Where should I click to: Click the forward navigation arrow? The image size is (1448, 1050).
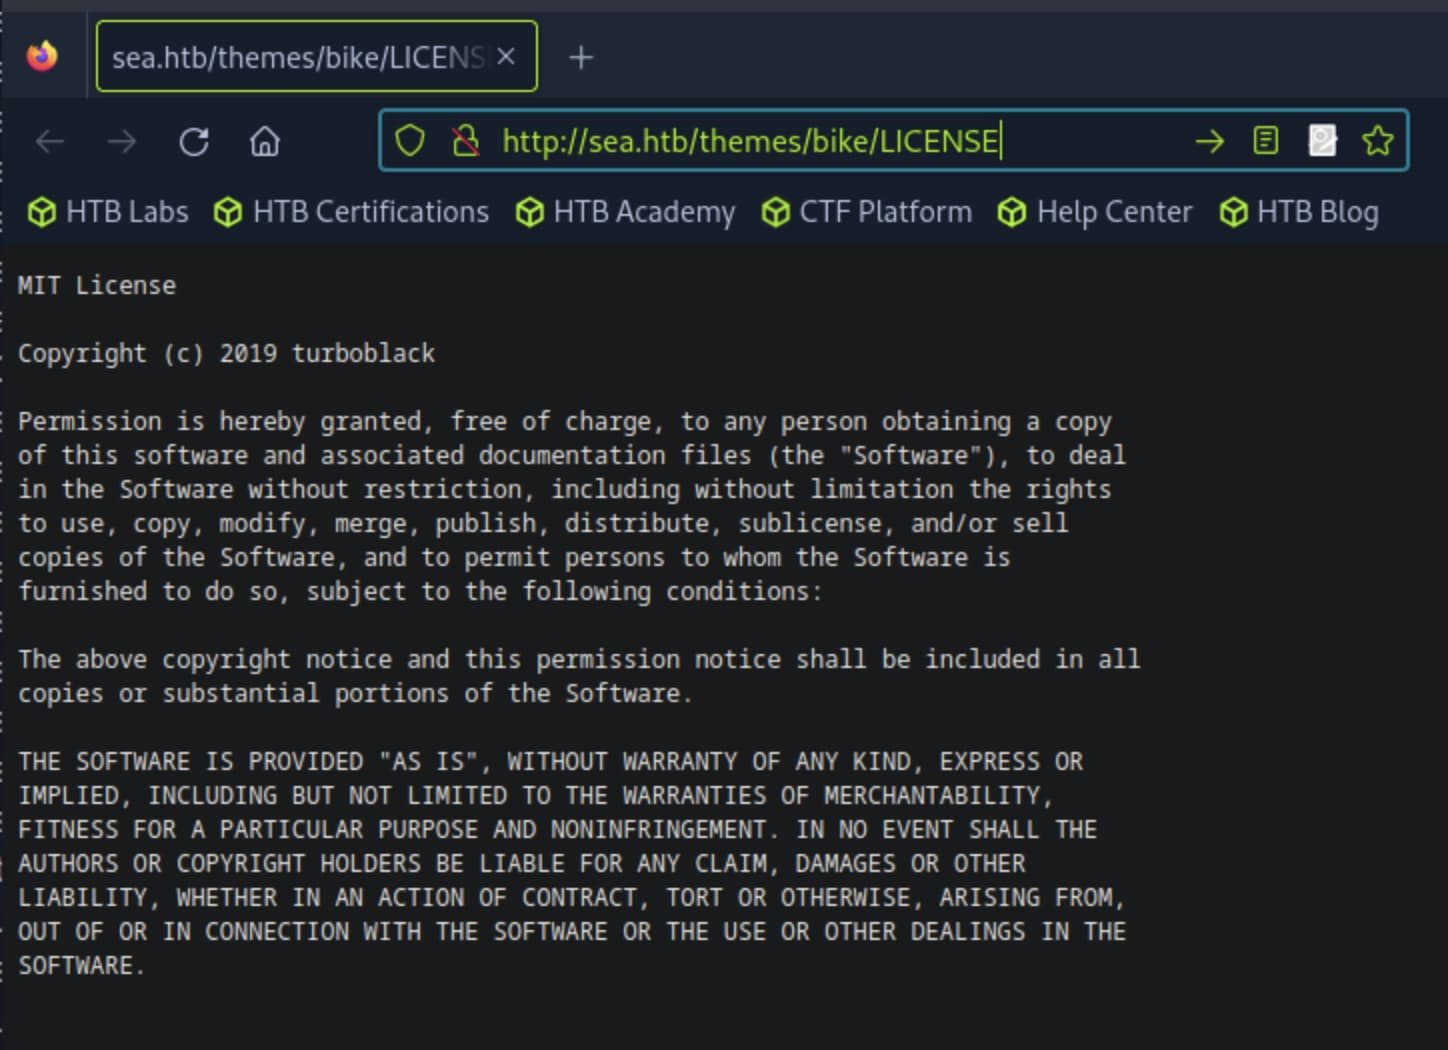pyautogui.click(x=122, y=142)
